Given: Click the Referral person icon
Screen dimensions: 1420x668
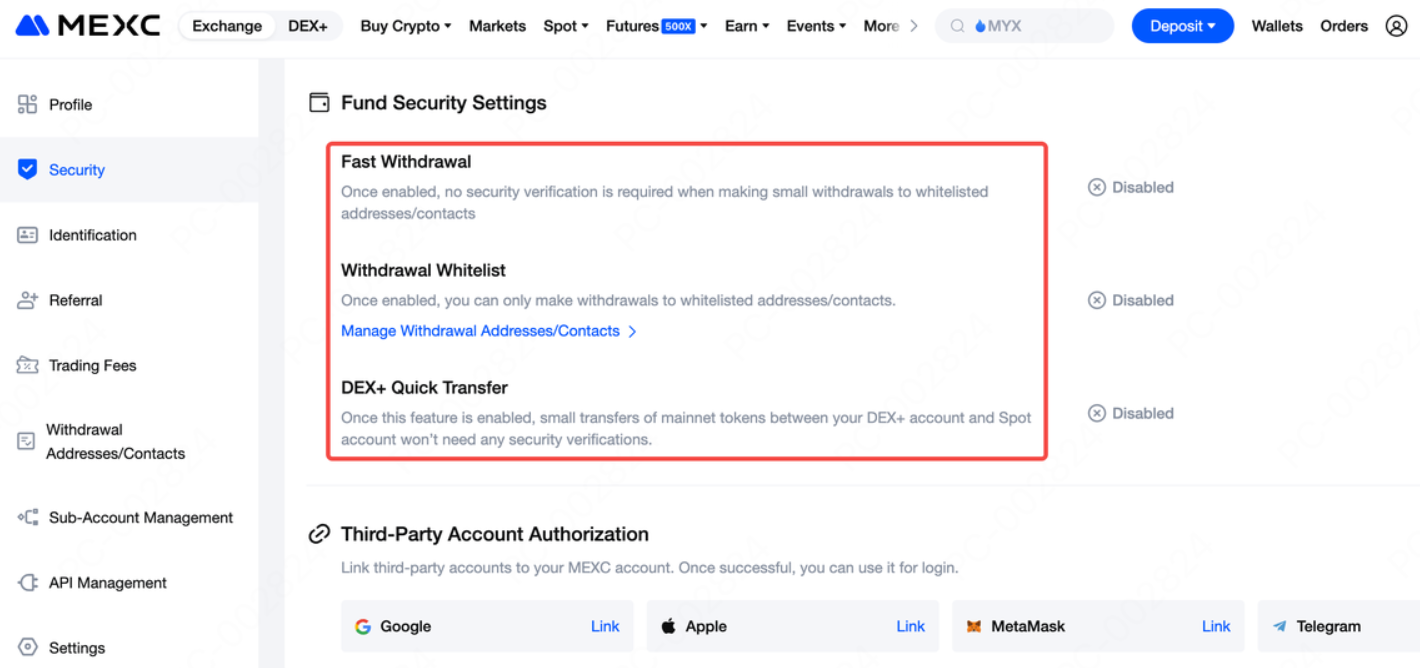Looking at the screenshot, I should (27, 300).
